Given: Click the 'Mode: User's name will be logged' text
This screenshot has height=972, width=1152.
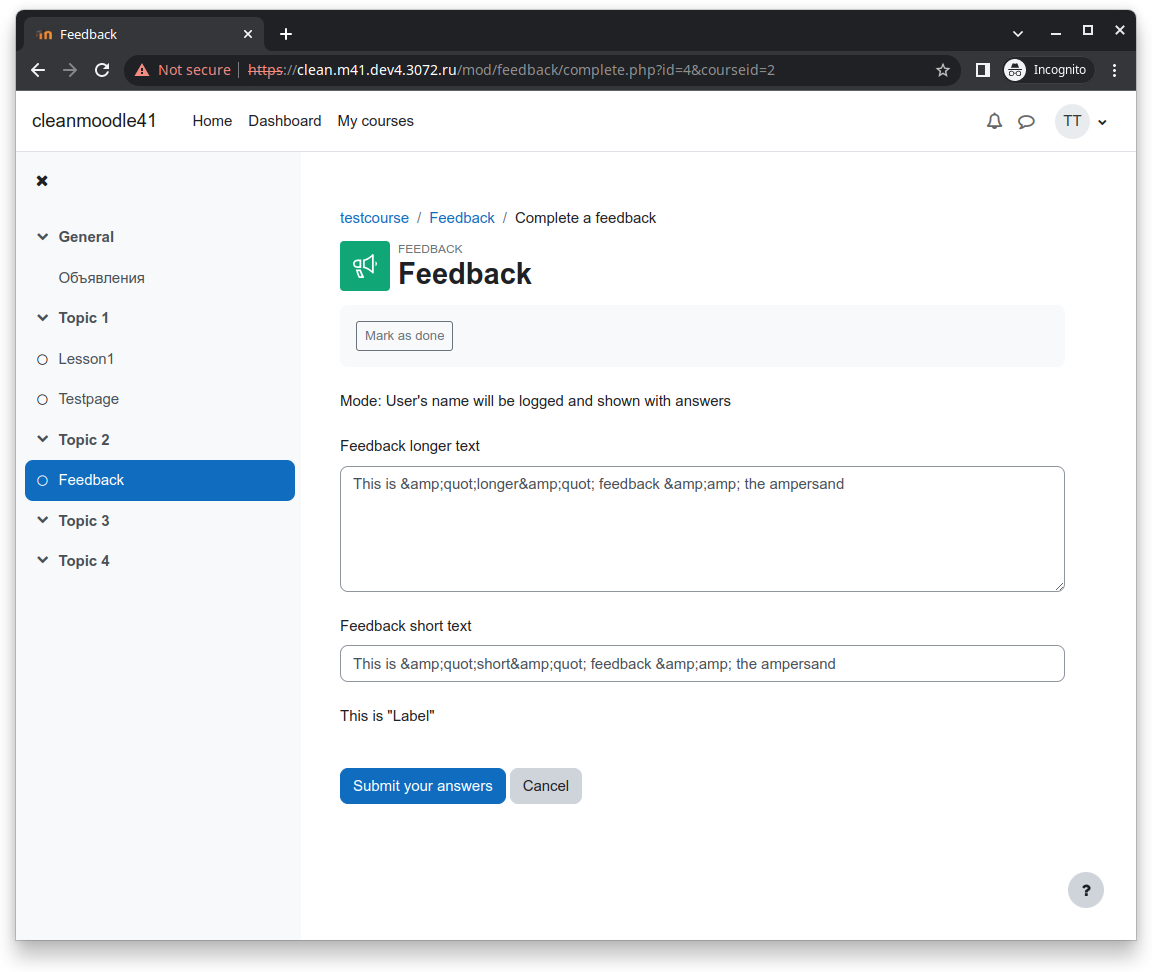Looking at the screenshot, I should click(535, 401).
